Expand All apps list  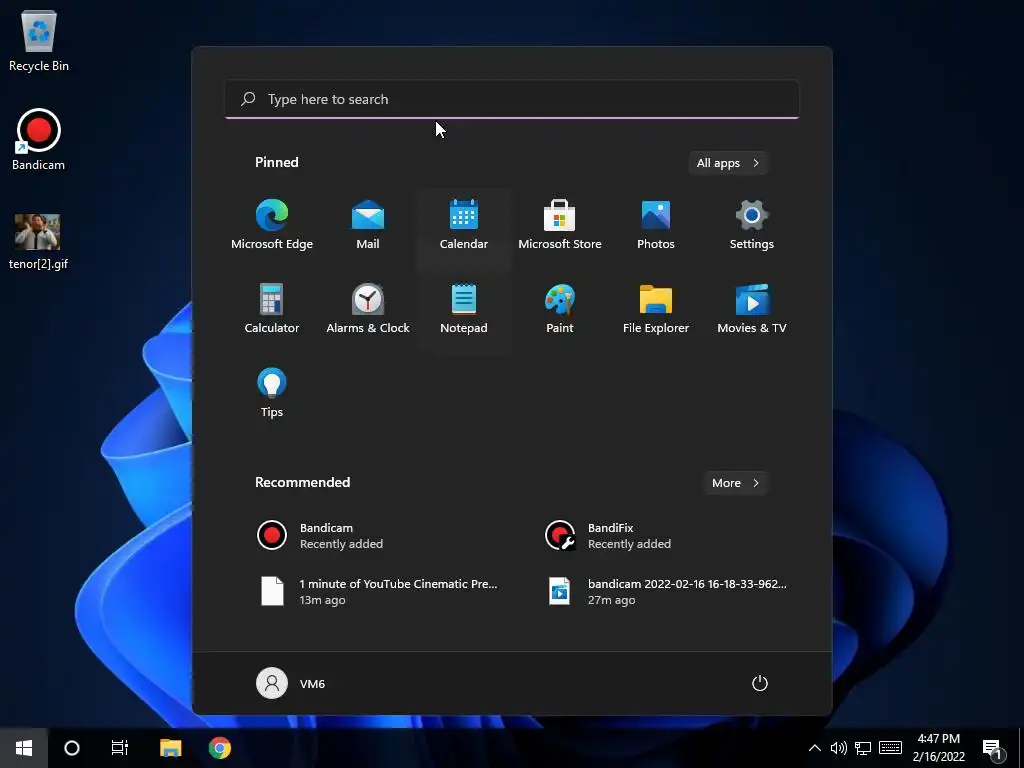tap(728, 163)
